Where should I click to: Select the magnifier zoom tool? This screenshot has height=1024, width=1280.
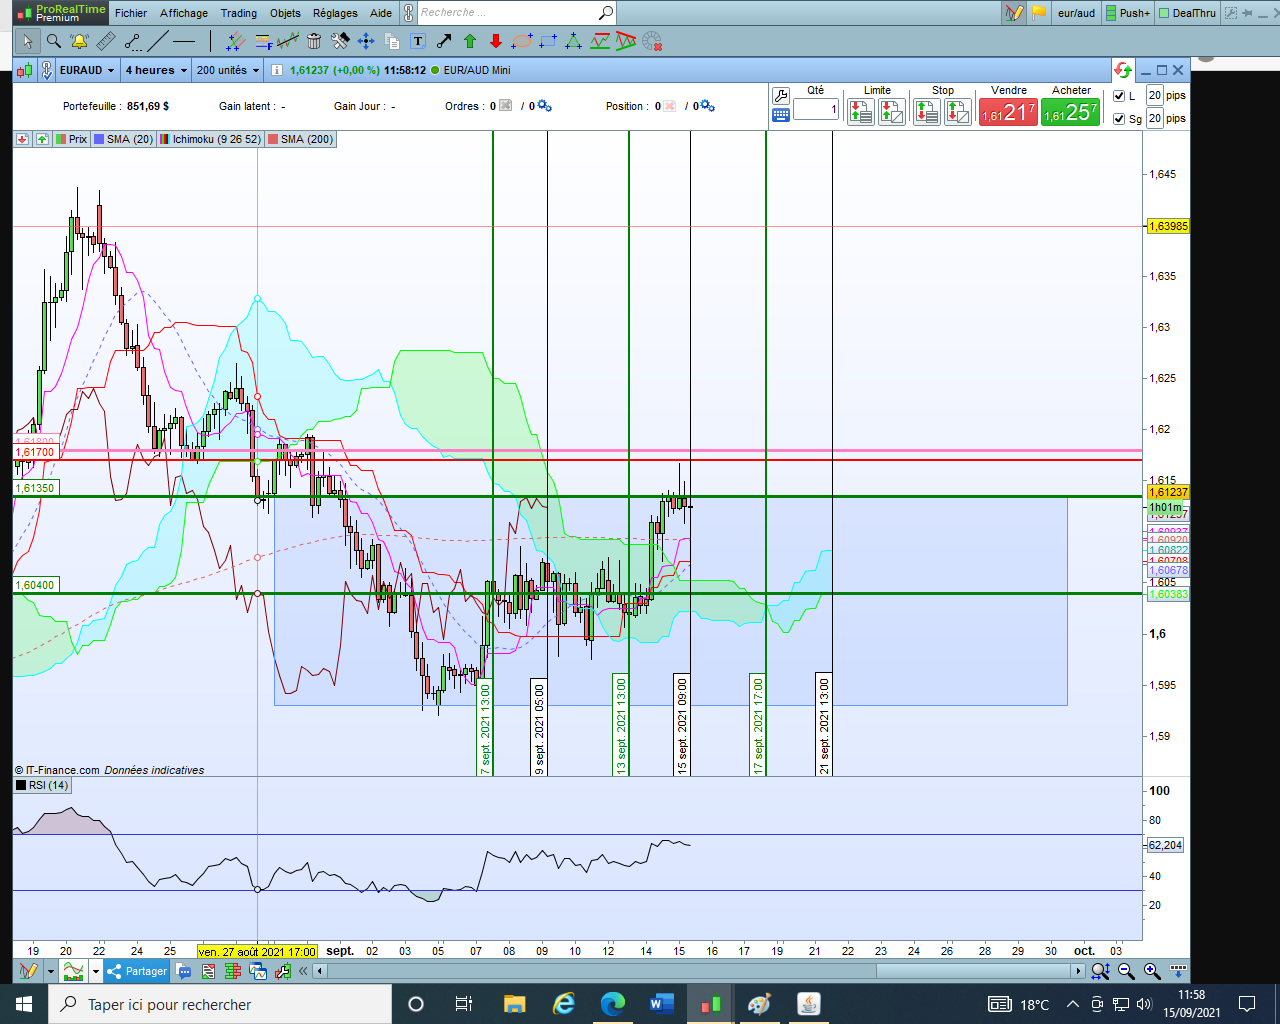(53, 41)
